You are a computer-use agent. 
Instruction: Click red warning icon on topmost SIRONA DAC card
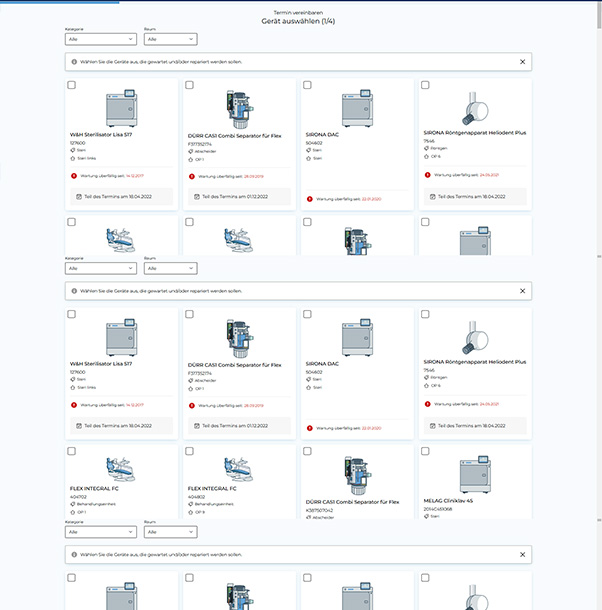point(310,199)
